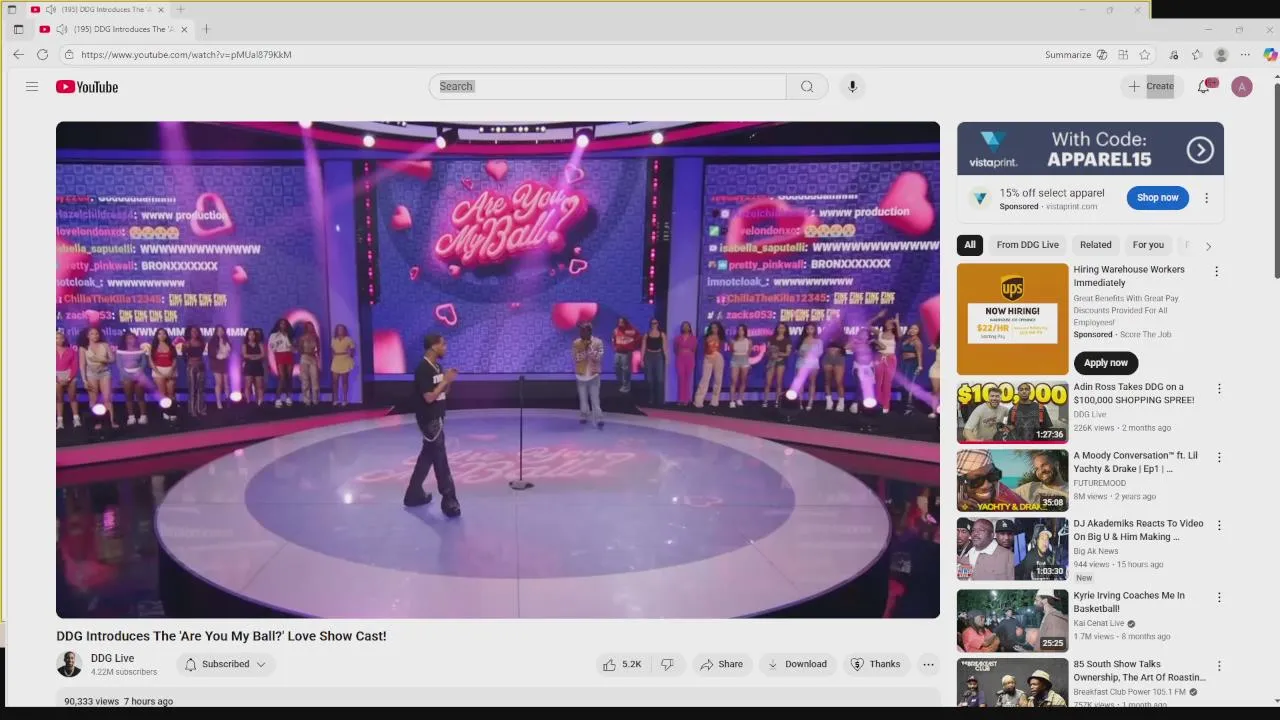The height and width of the screenshot is (720, 1280).
Task: Add this page to favorites star
Action: pyautogui.click(x=1145, y=55)
